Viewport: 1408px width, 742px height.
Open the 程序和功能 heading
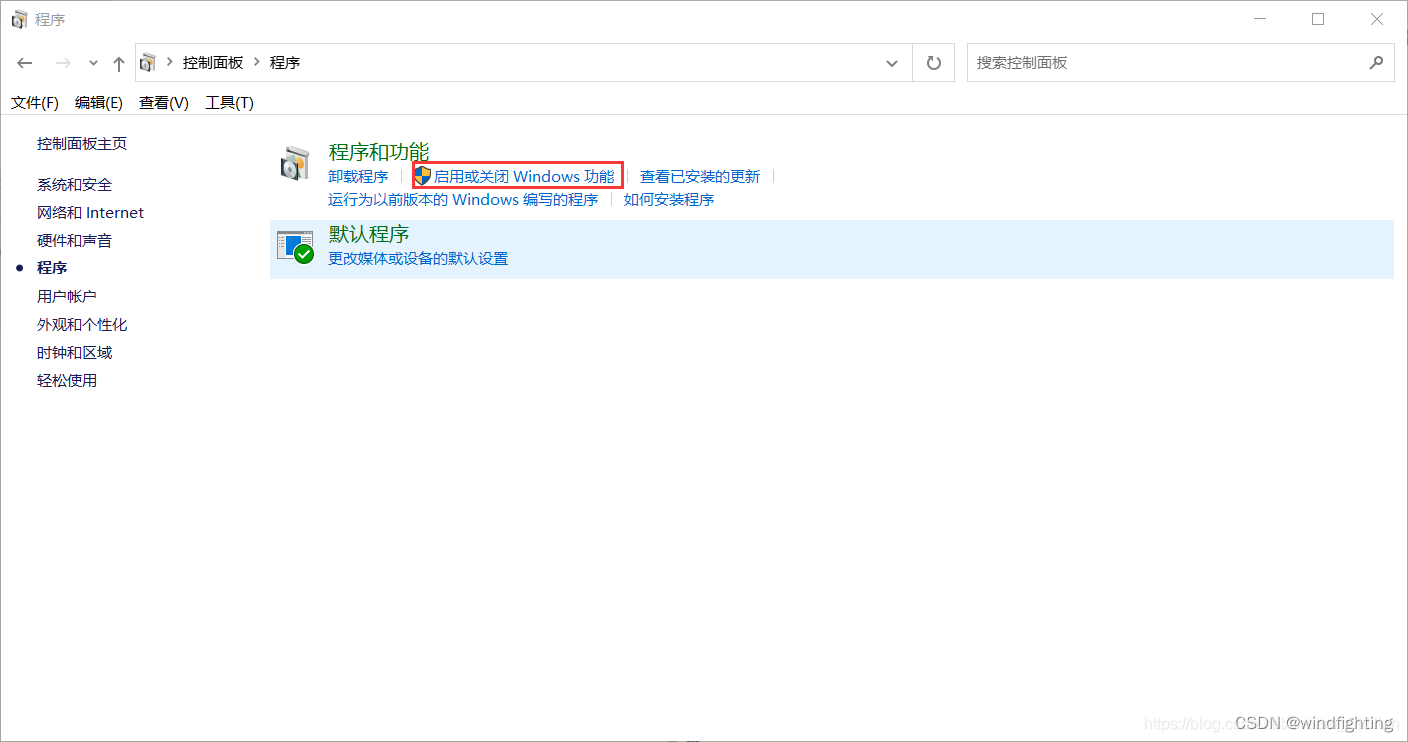click(379, 151)
